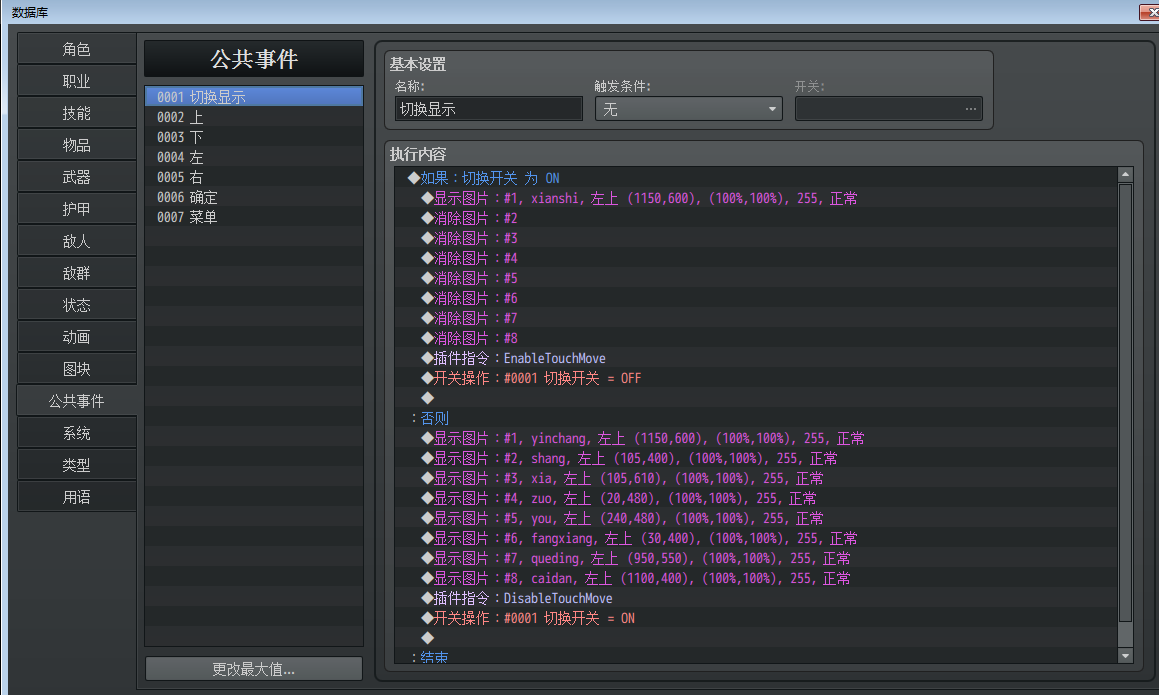Click the 开关 selector ellipsis field
Viewport: 1159px width, 695px height.
(888, 109)
